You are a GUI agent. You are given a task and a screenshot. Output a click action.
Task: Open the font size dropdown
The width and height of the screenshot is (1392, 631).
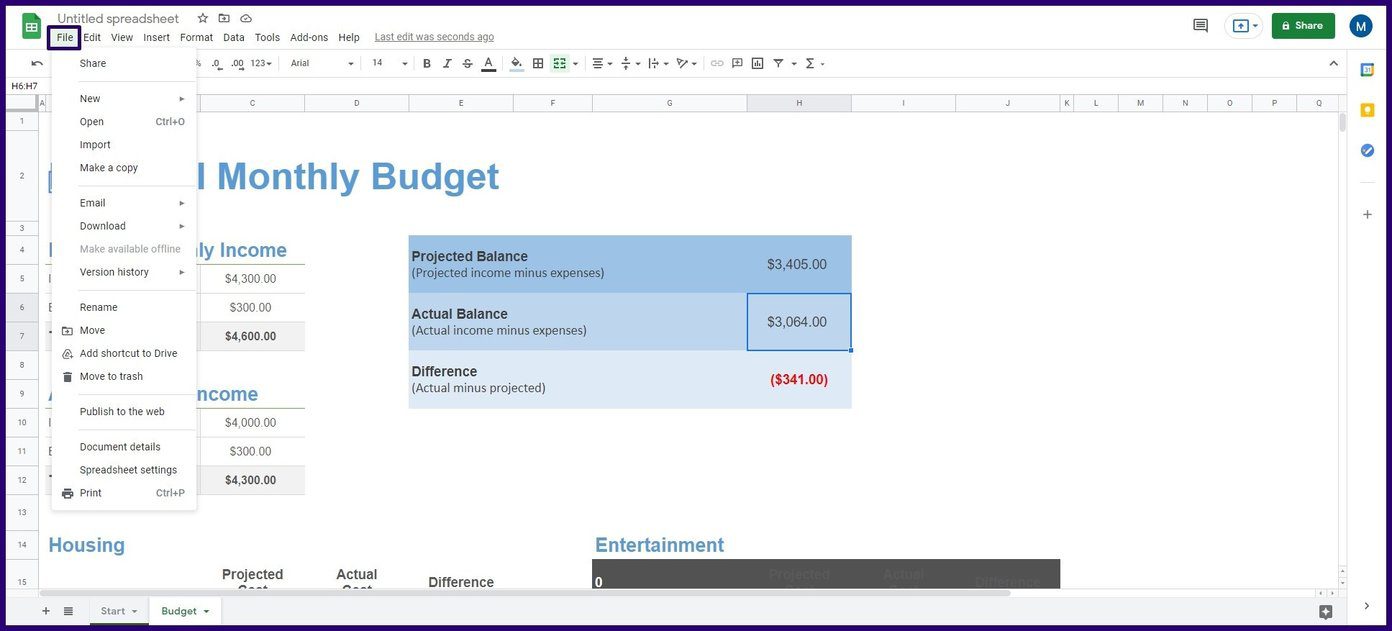390,63
